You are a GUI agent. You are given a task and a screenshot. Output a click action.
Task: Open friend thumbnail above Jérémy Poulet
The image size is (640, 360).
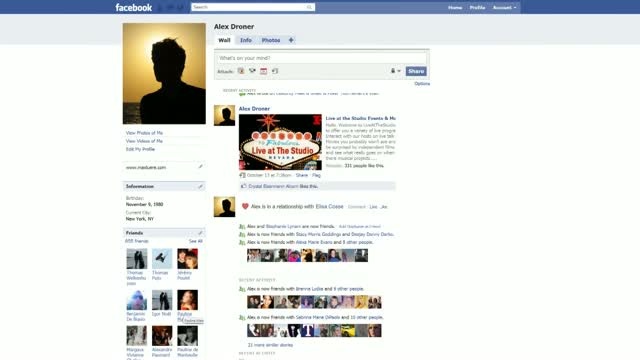187,259
